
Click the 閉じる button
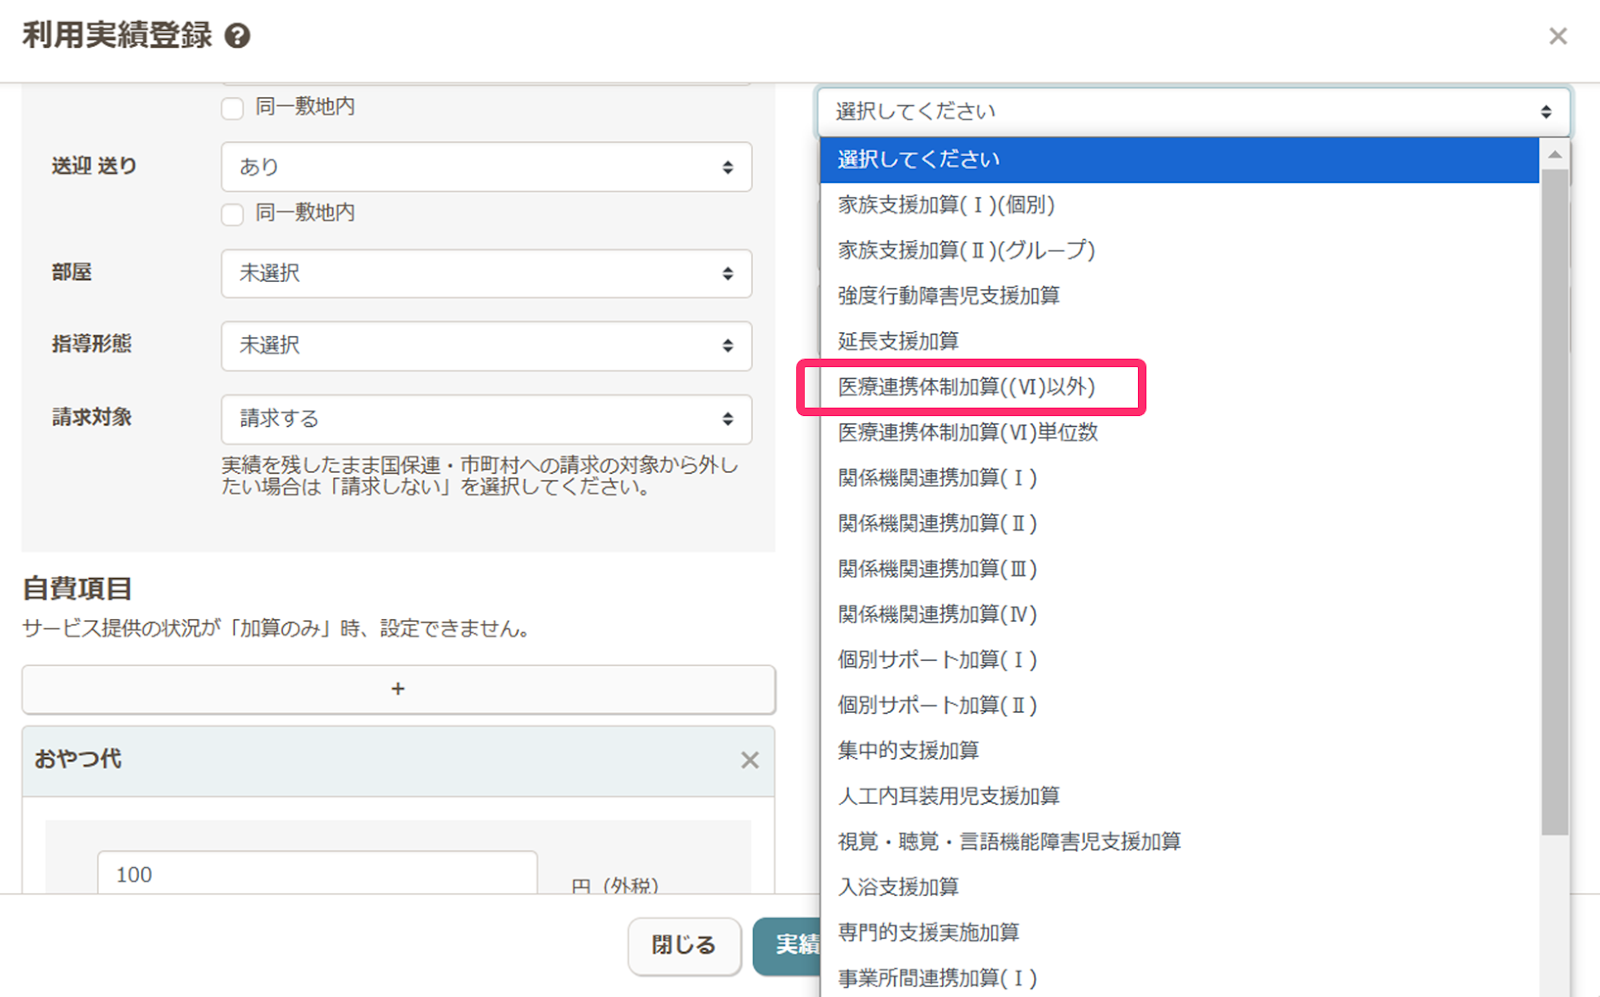(x=684, y=945)
